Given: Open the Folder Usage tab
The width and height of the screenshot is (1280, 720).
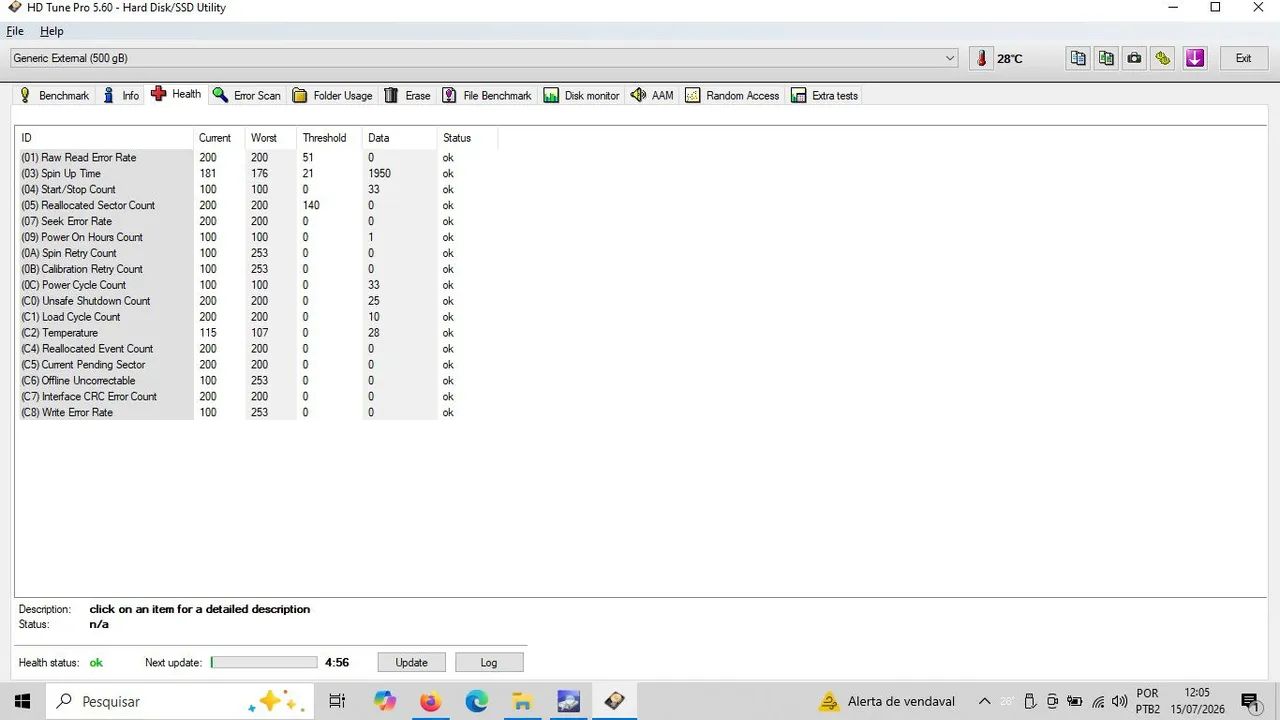Looking at the screenshot, I should pyautogui.click(x=333, y=95).
